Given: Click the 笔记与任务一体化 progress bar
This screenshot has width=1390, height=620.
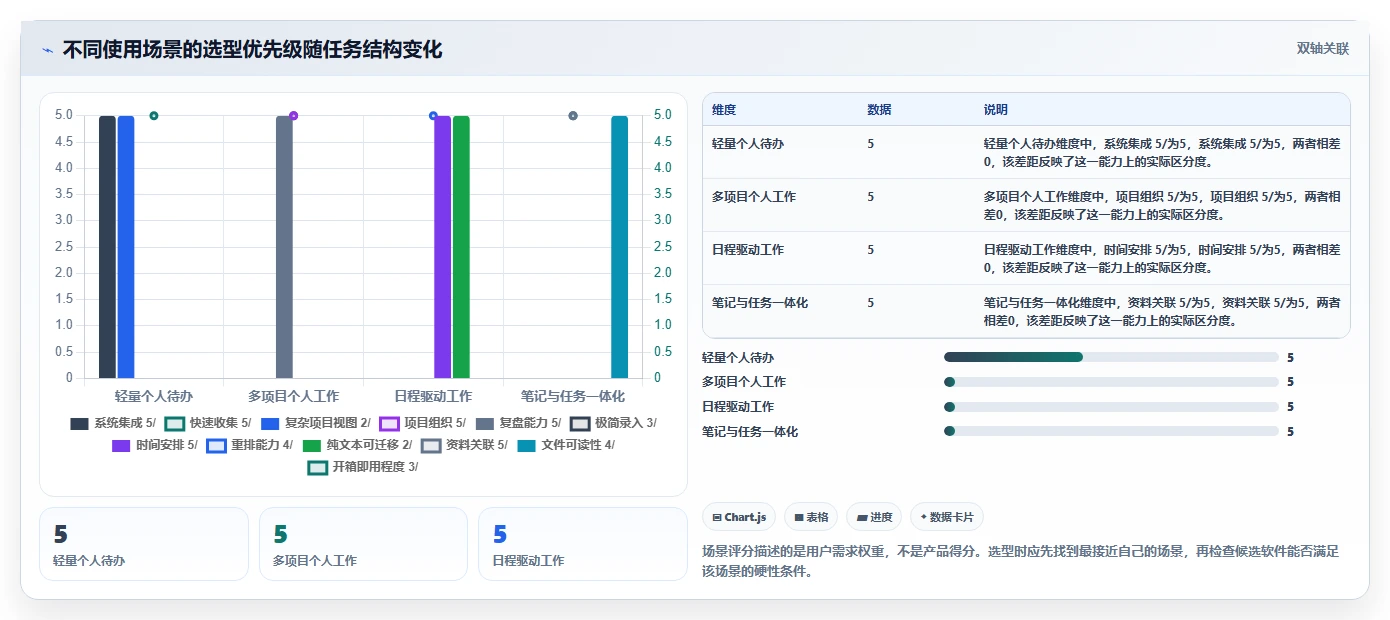Looking at the screenshot, I should 1111,431.
